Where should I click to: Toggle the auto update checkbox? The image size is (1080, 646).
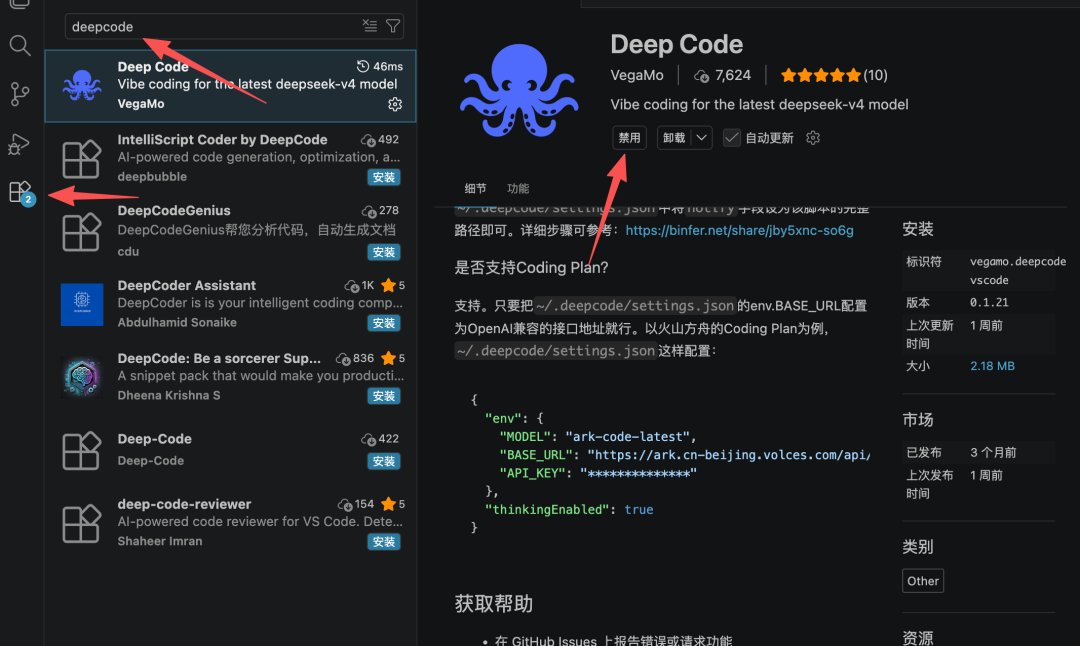pos(731,138)
